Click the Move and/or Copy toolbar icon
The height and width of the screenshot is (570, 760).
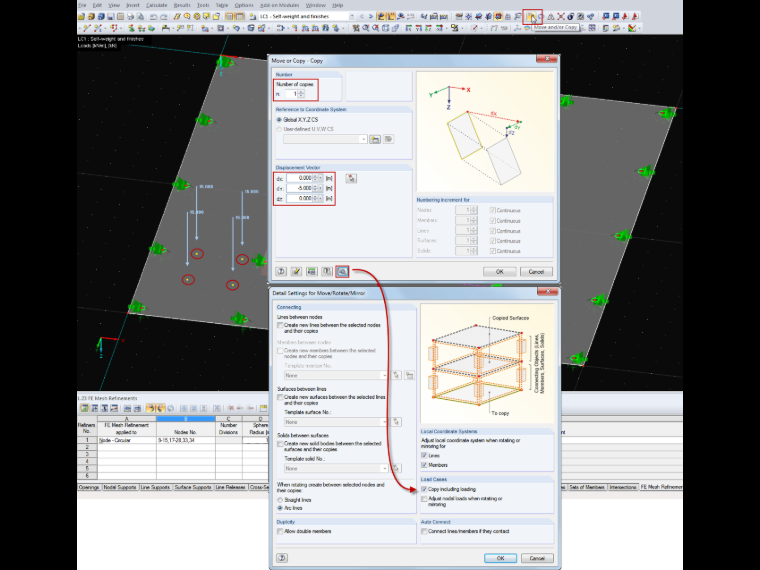click(x=531, y=16)
